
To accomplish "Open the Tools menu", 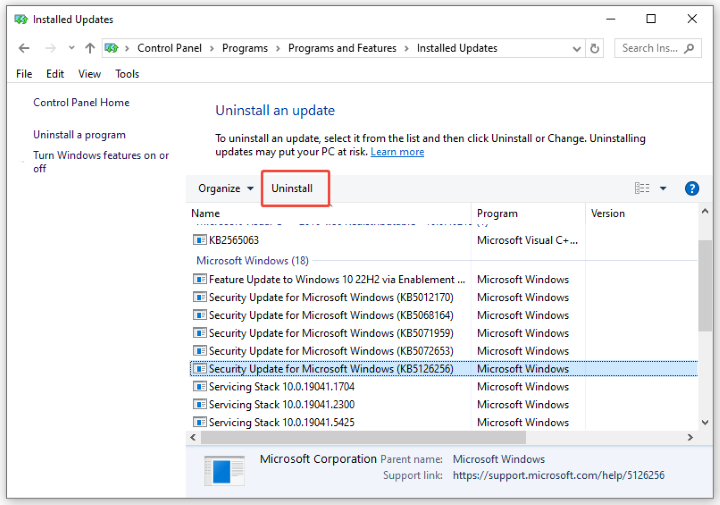I will click(127, 74).
